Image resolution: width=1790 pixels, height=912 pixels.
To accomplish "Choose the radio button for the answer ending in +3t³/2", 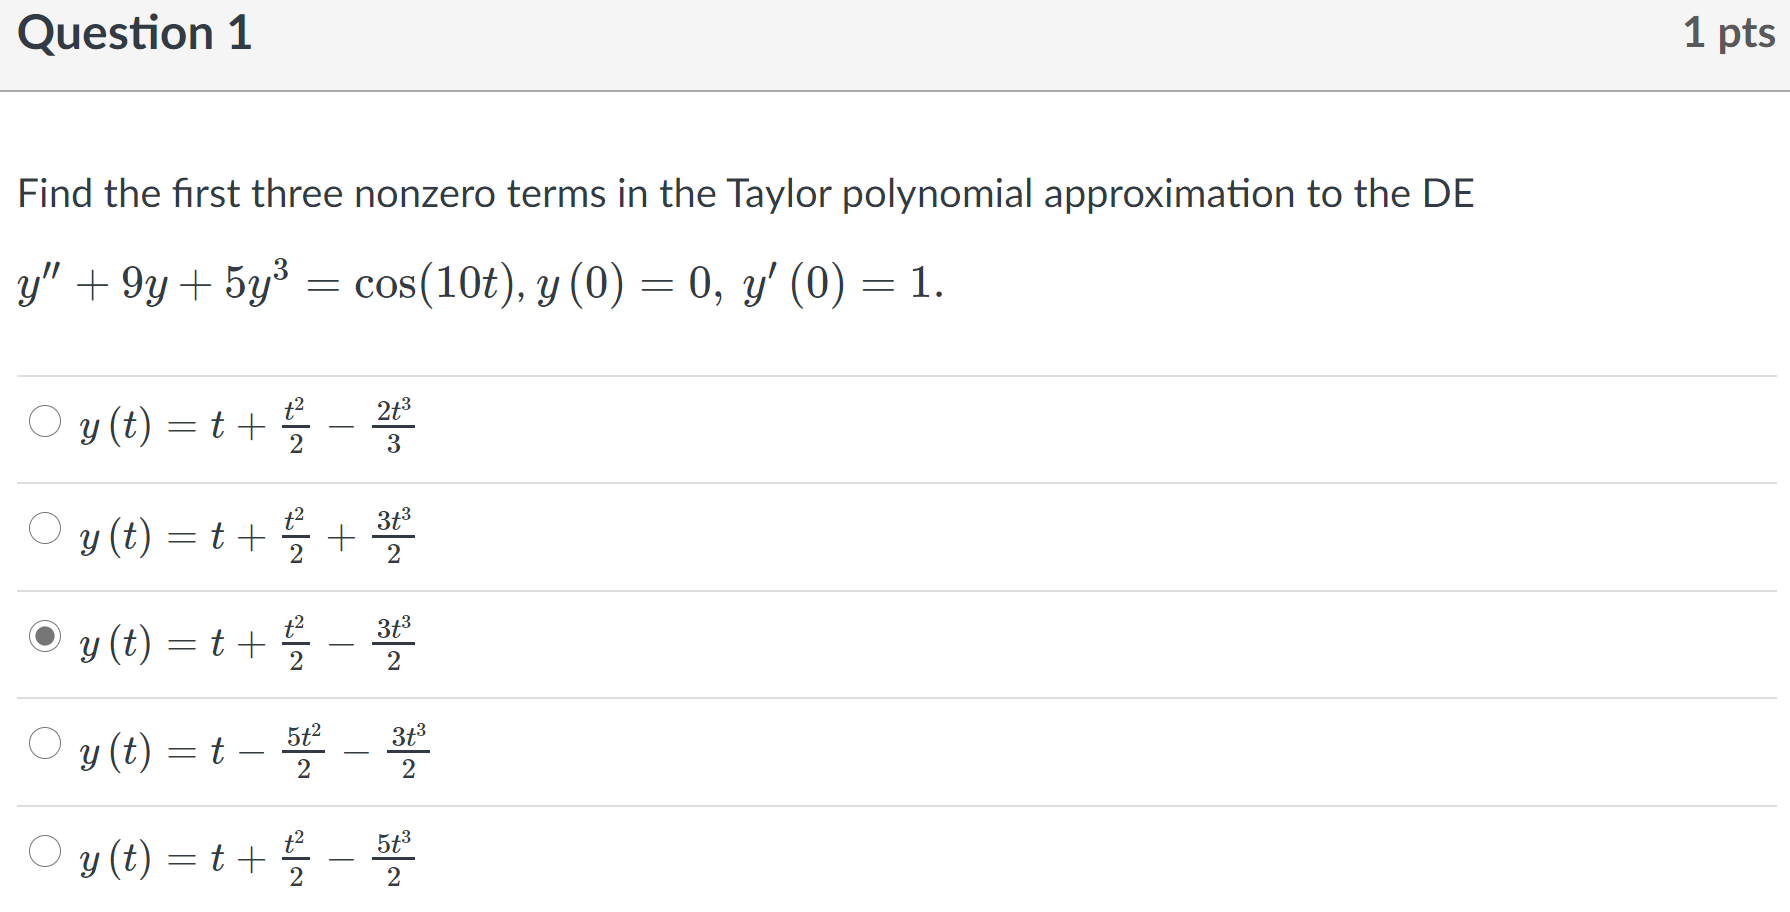I will (45, 528).
